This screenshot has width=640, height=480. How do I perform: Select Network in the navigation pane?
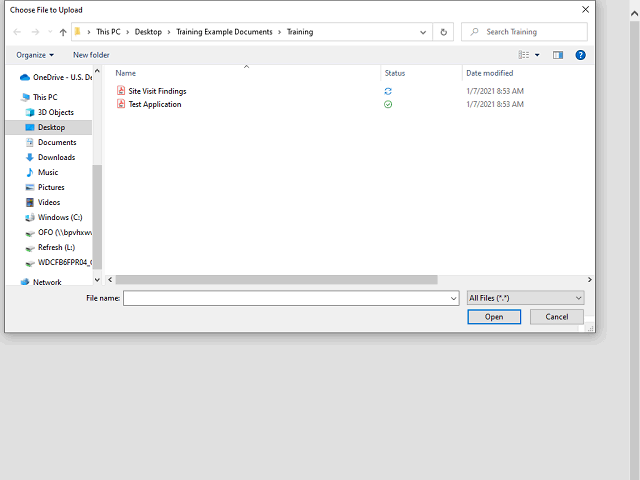click(x=41, y=282)
